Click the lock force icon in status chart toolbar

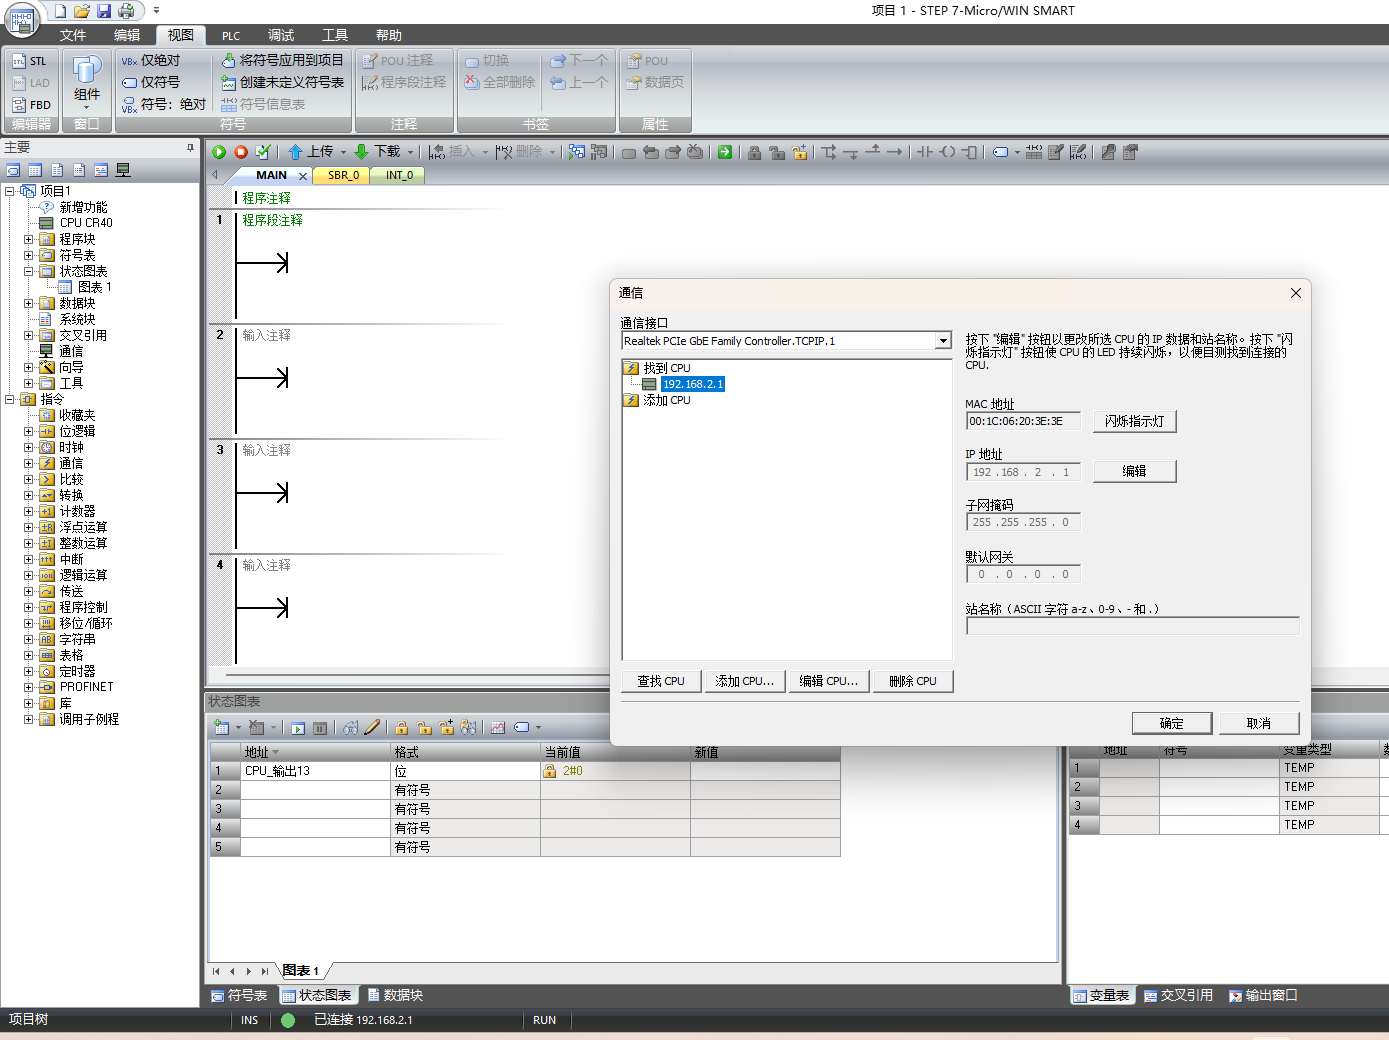click(401, 728)
